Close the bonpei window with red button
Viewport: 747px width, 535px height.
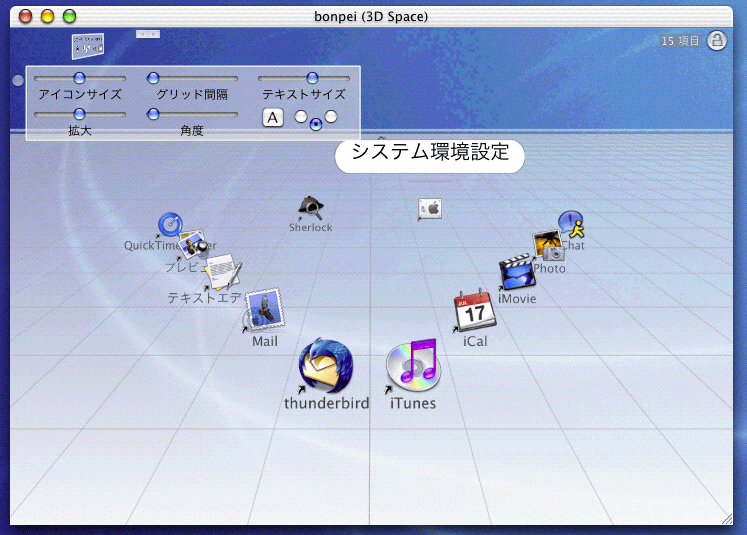point(25,16)
